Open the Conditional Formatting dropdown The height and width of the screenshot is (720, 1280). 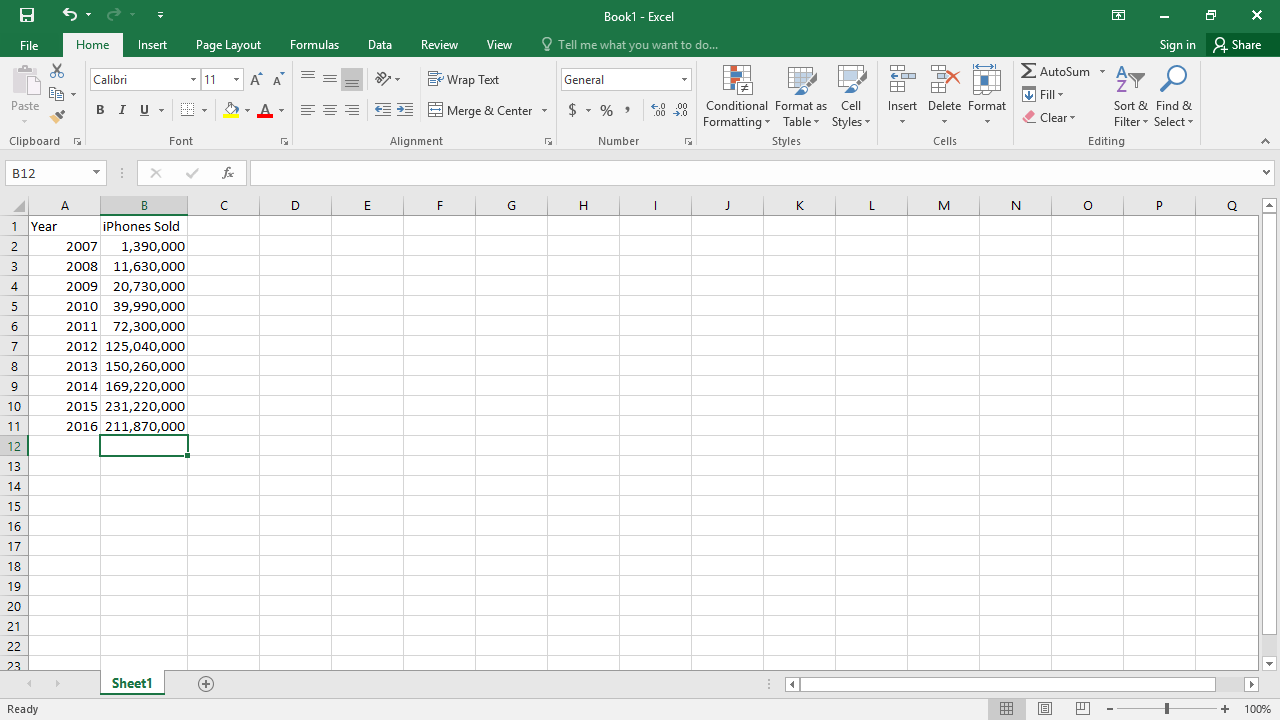(736, 96)
